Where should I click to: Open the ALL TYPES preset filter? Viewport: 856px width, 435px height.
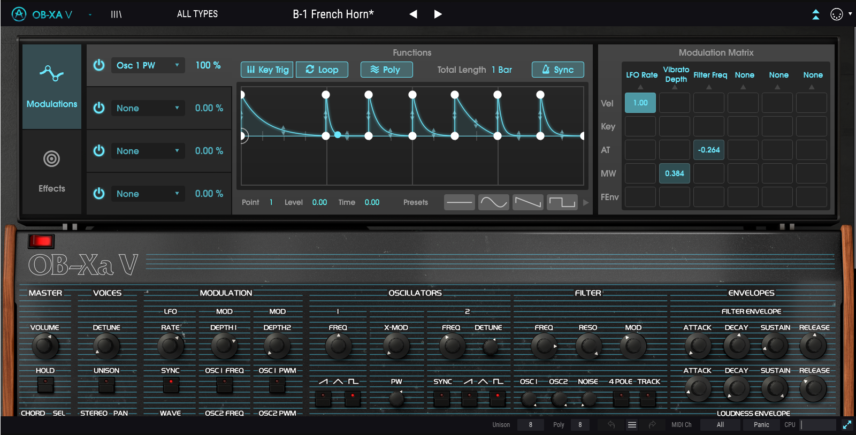click(197, 14)
